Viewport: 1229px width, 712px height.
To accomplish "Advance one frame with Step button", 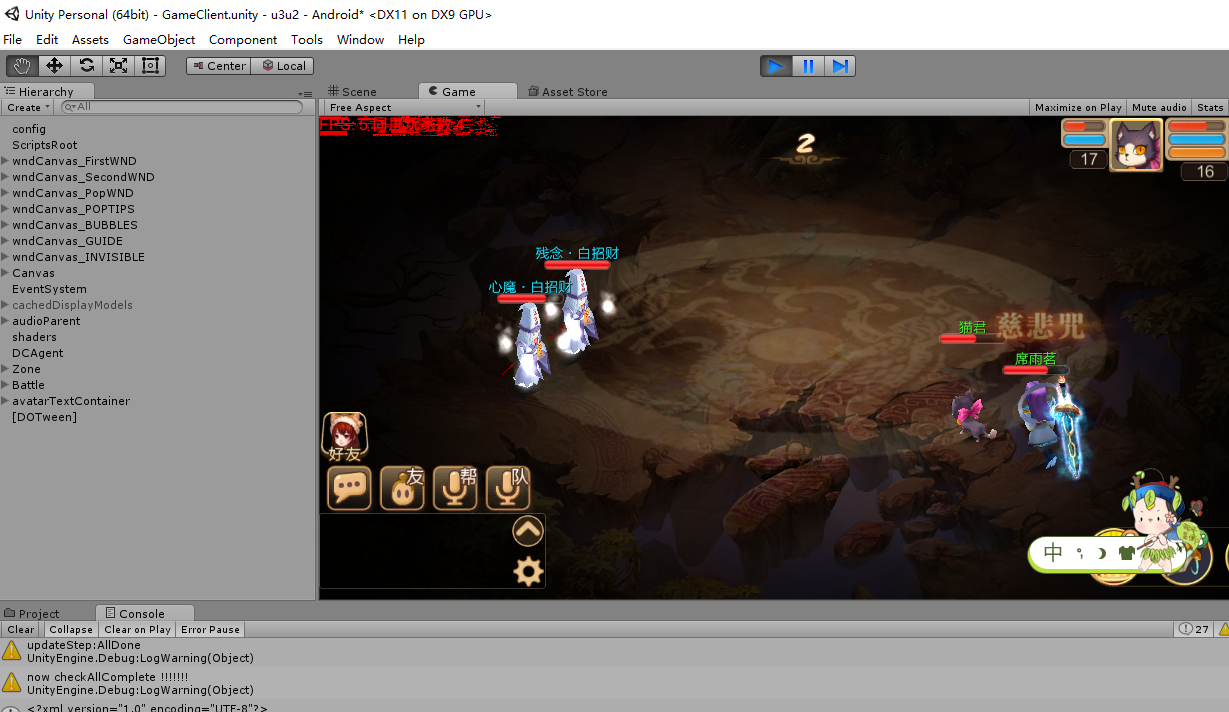I will point(840,66).
